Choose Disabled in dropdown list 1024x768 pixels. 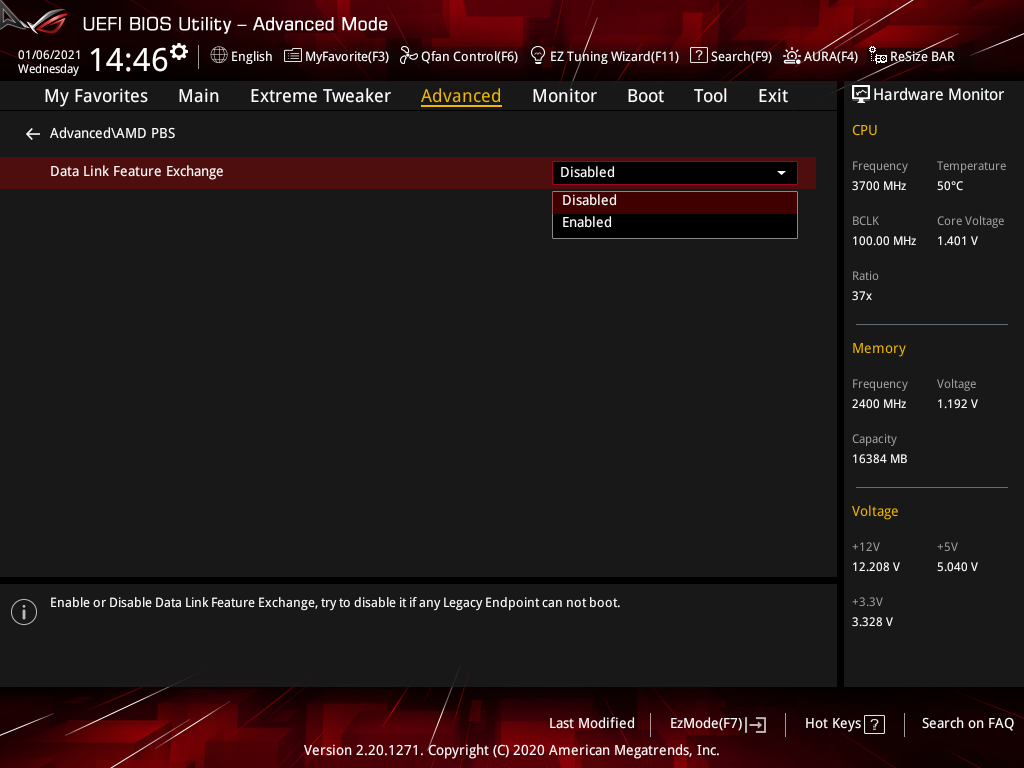pos(675,200)
